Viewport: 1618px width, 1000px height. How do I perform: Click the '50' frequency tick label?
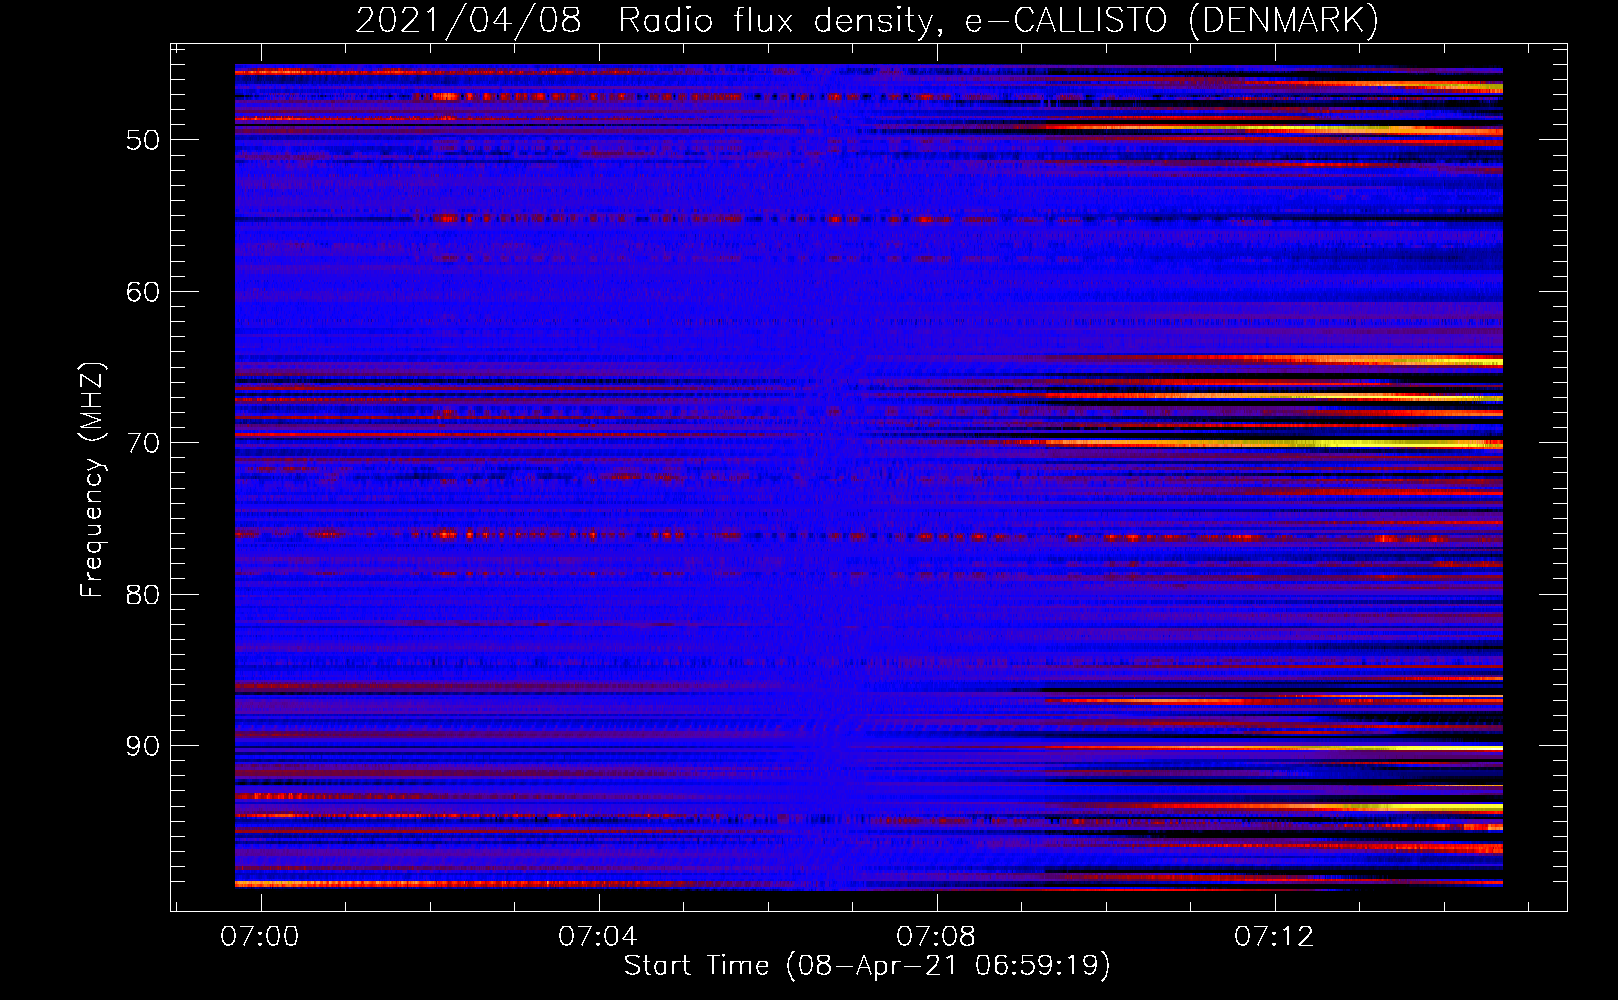143,140
